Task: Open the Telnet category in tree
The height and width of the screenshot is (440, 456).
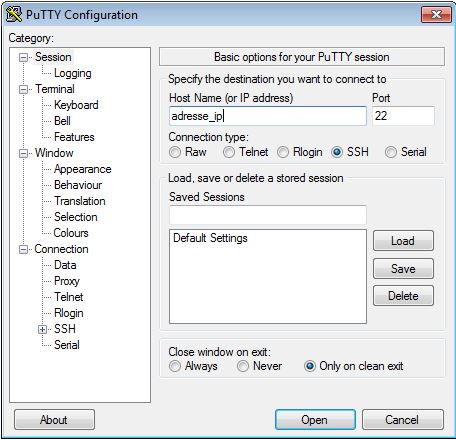Action: coord(69,297)
